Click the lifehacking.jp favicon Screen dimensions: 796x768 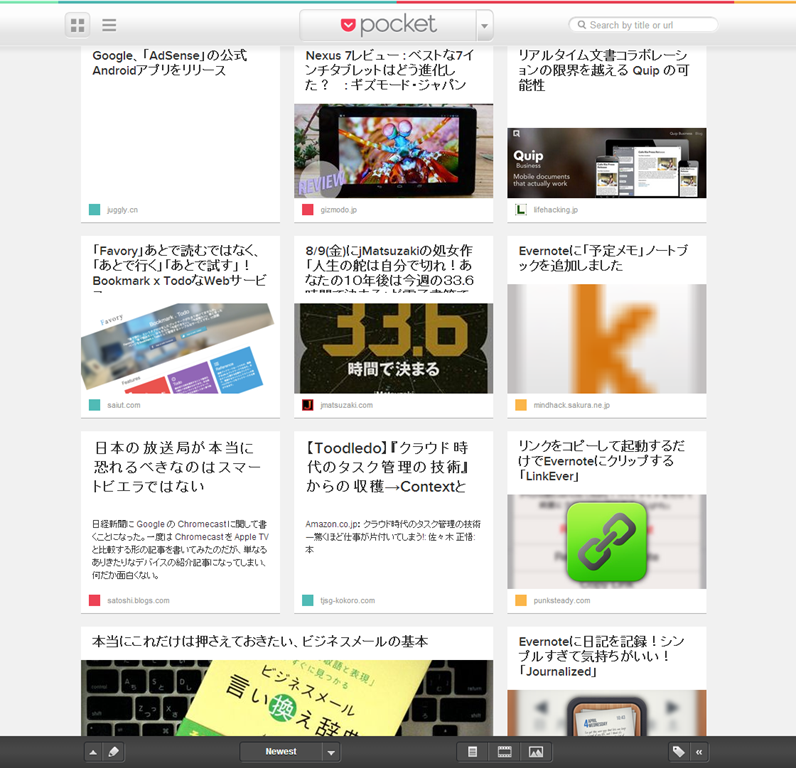521,210
